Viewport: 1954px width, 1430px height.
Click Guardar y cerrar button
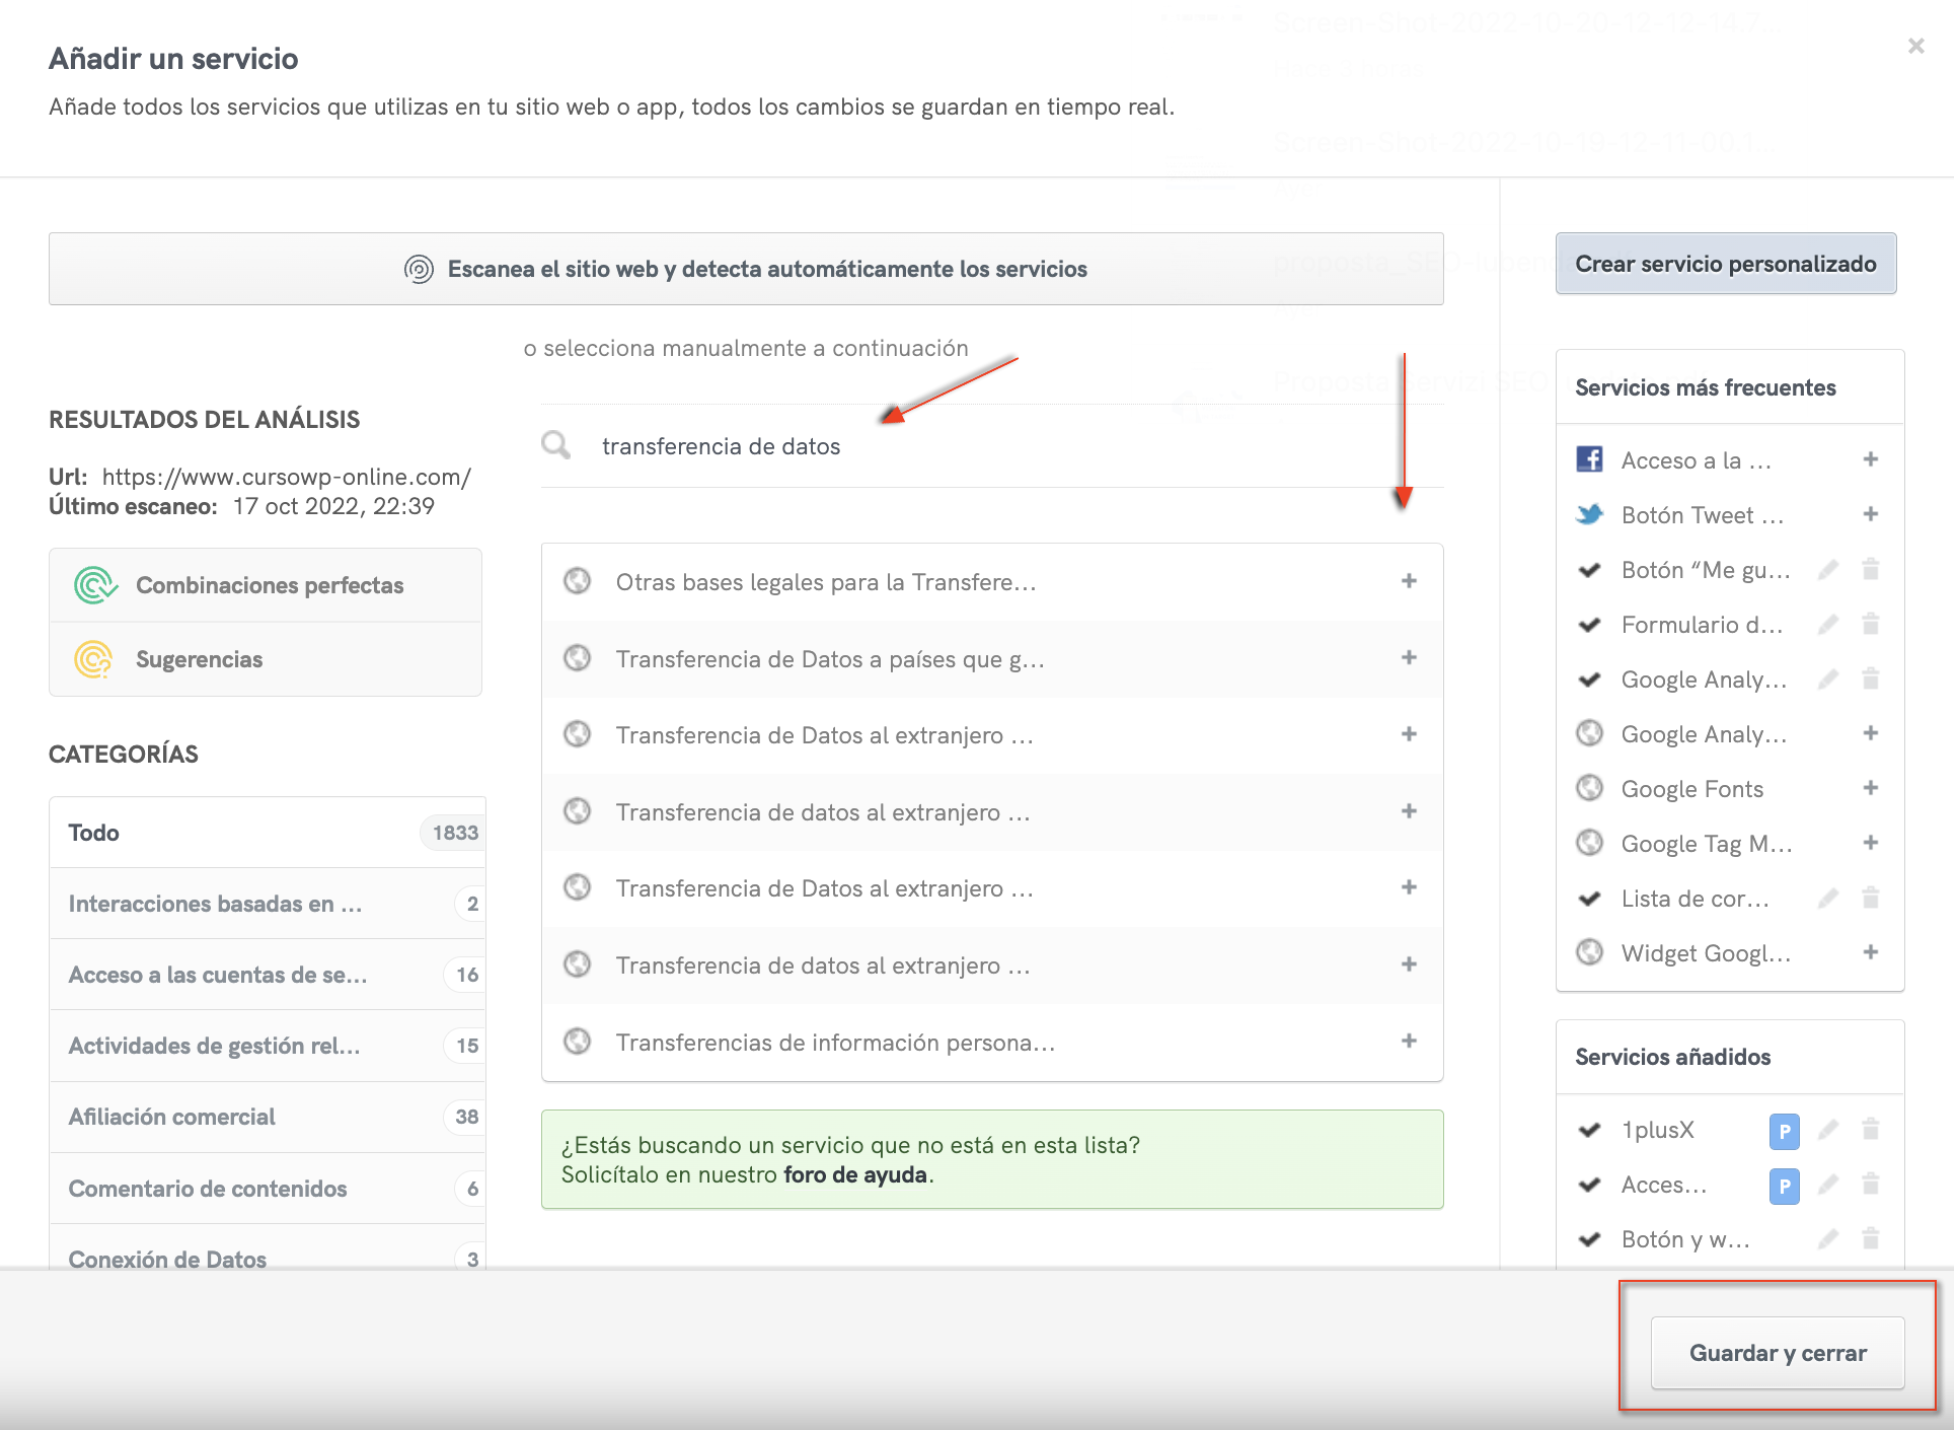tap(1777, 1352)
